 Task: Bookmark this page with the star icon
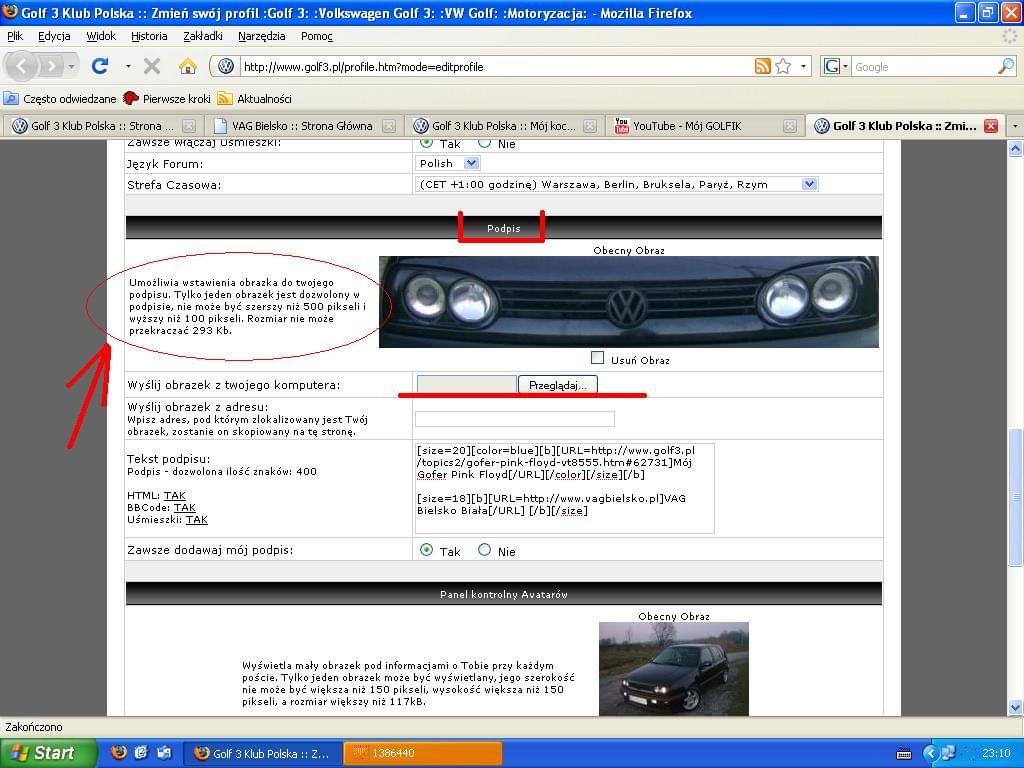(783, 66)
